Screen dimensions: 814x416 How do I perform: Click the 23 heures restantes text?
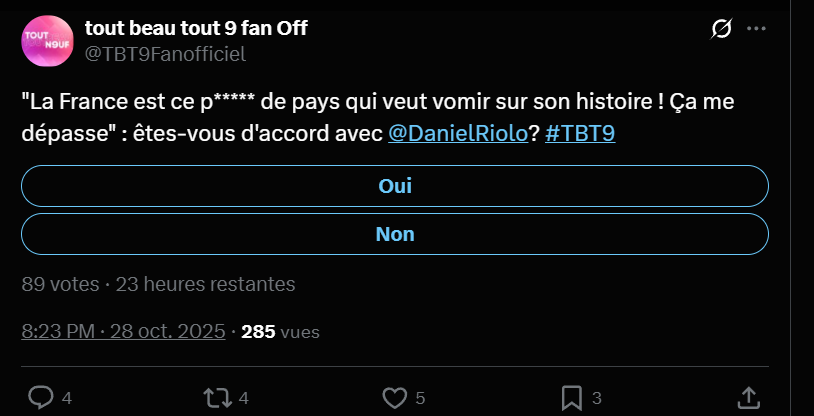(x=205, y=284)
